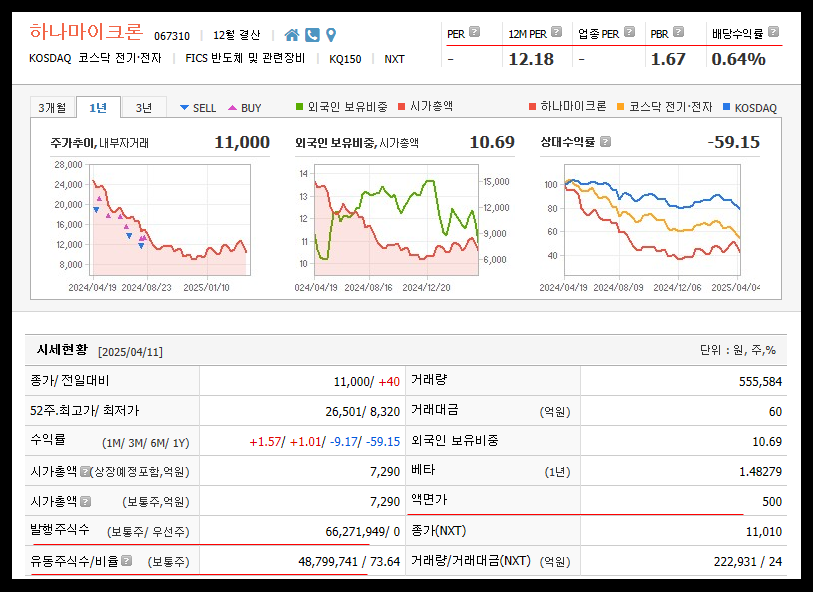Click the 12M PER value 12.18

(x=531, y=59)
